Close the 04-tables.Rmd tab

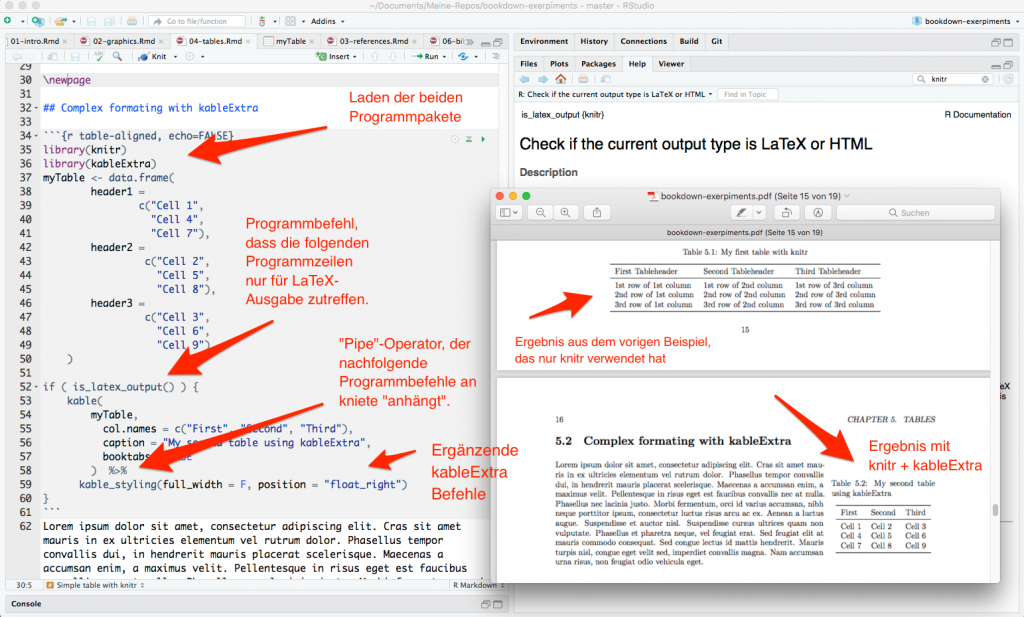[x=248, y=41]
